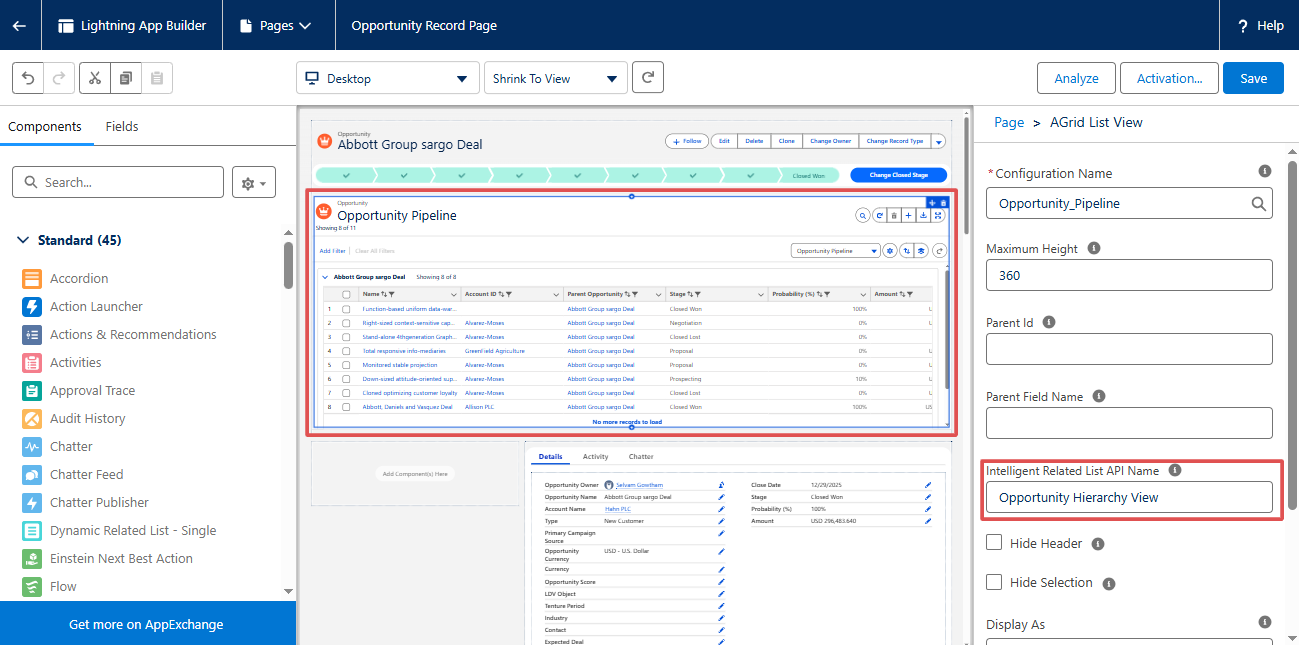Click info icon next to Maximum Height
Image resolution: width=1299 pixels, height=645 pixels.
click(1094, 248)
